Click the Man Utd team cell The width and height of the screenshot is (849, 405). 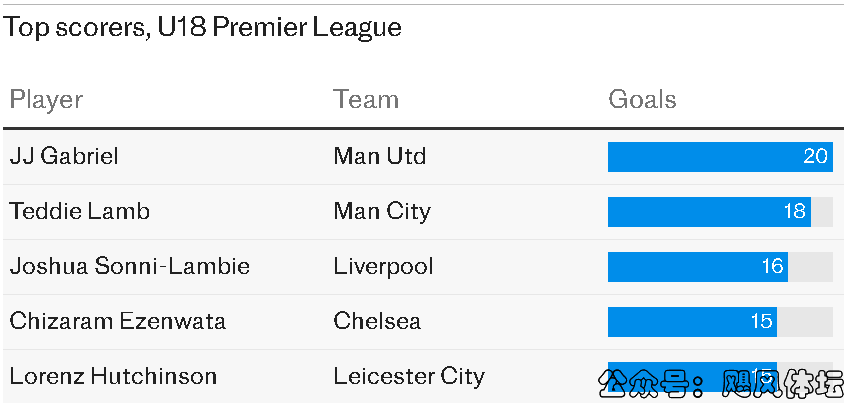click(x=380, y=156)
